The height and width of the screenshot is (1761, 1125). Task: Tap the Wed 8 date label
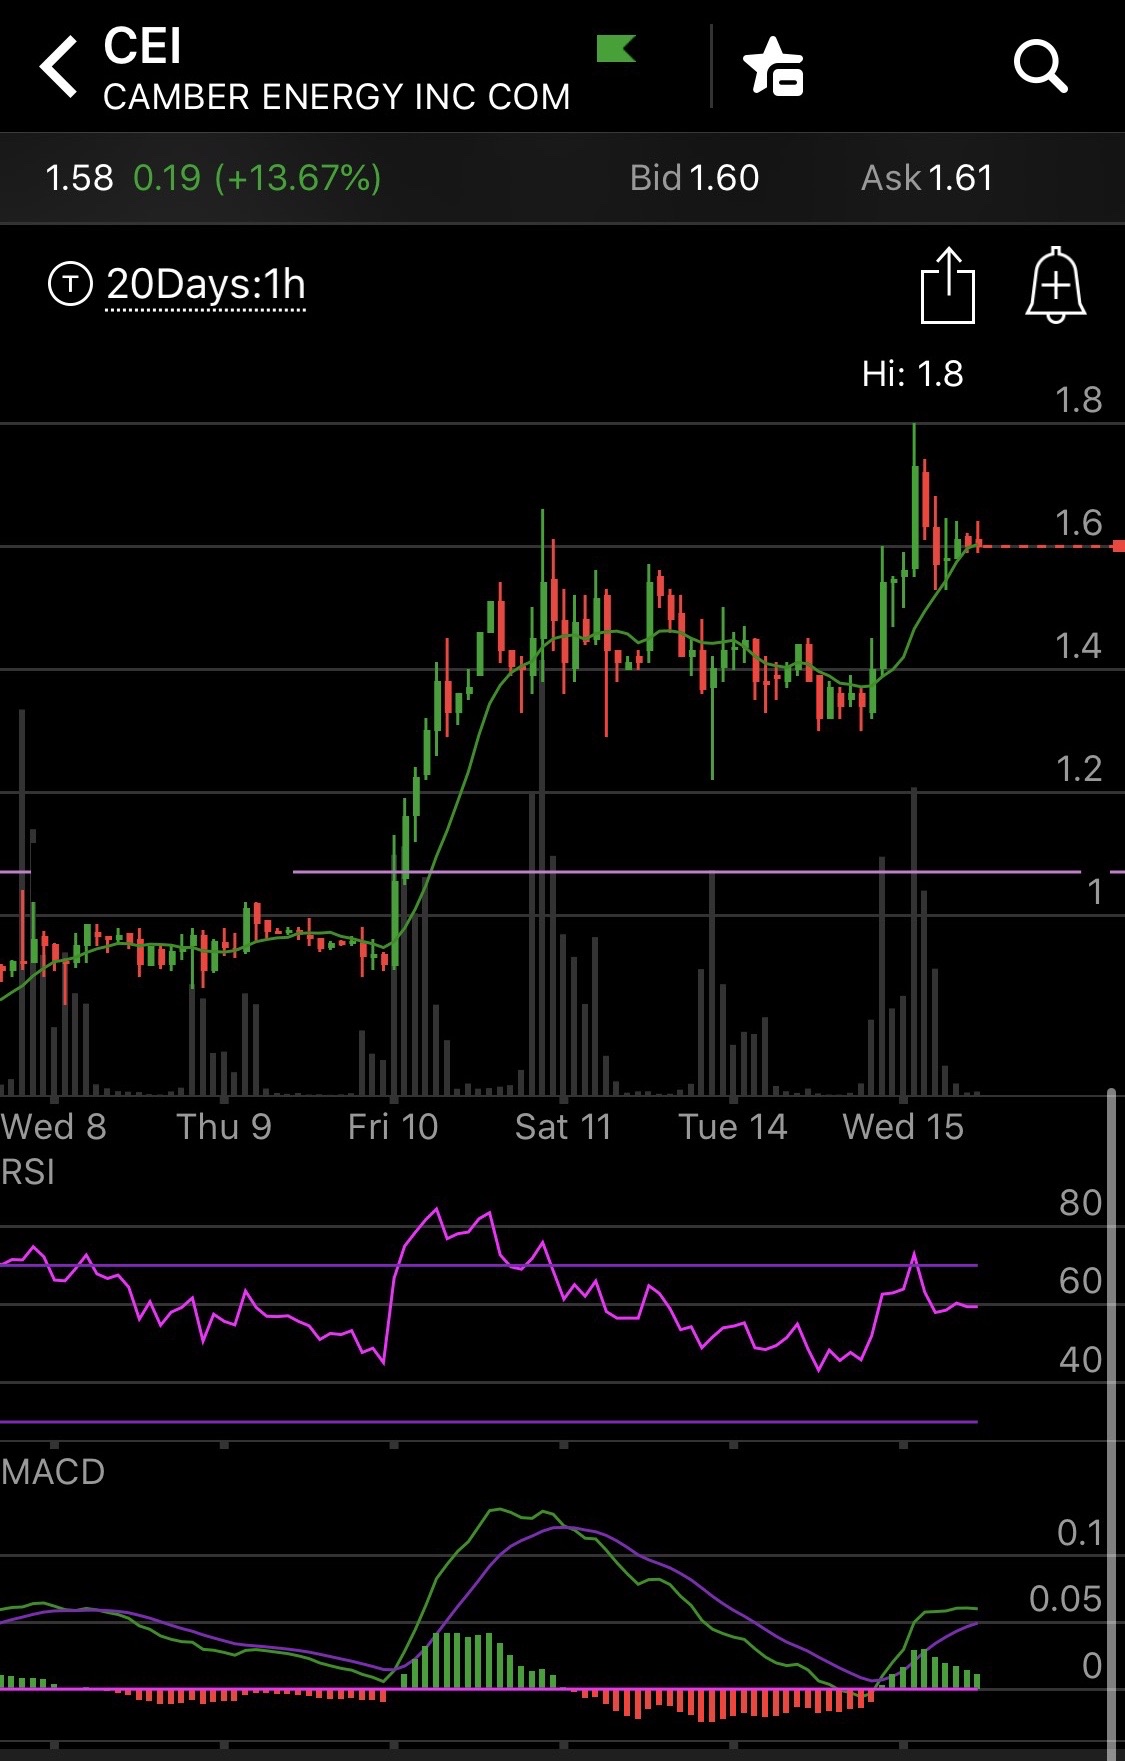click(54, 1127)
